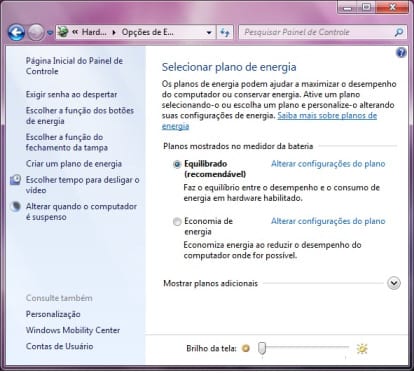Click the 'Selecionar plano de energia' heading

[x=229, y=67]
